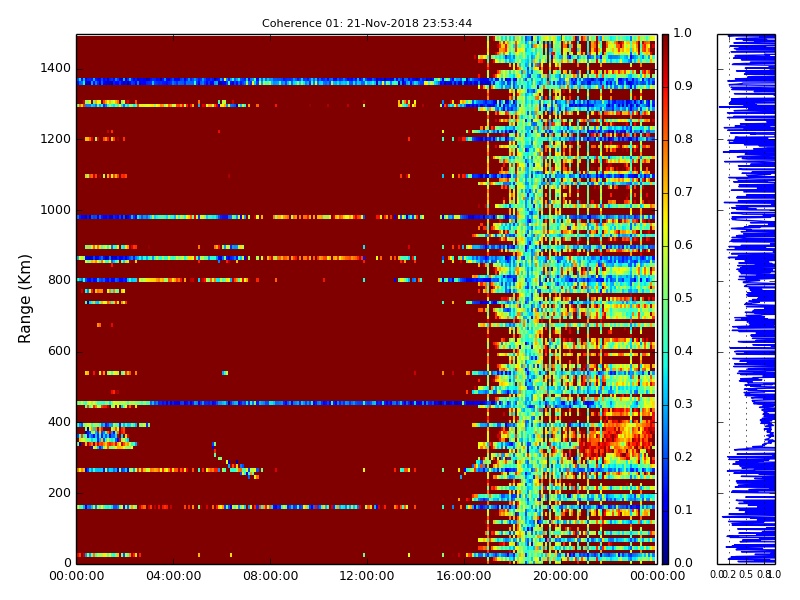Click the 1400 range tick label

tap(56, 68)
